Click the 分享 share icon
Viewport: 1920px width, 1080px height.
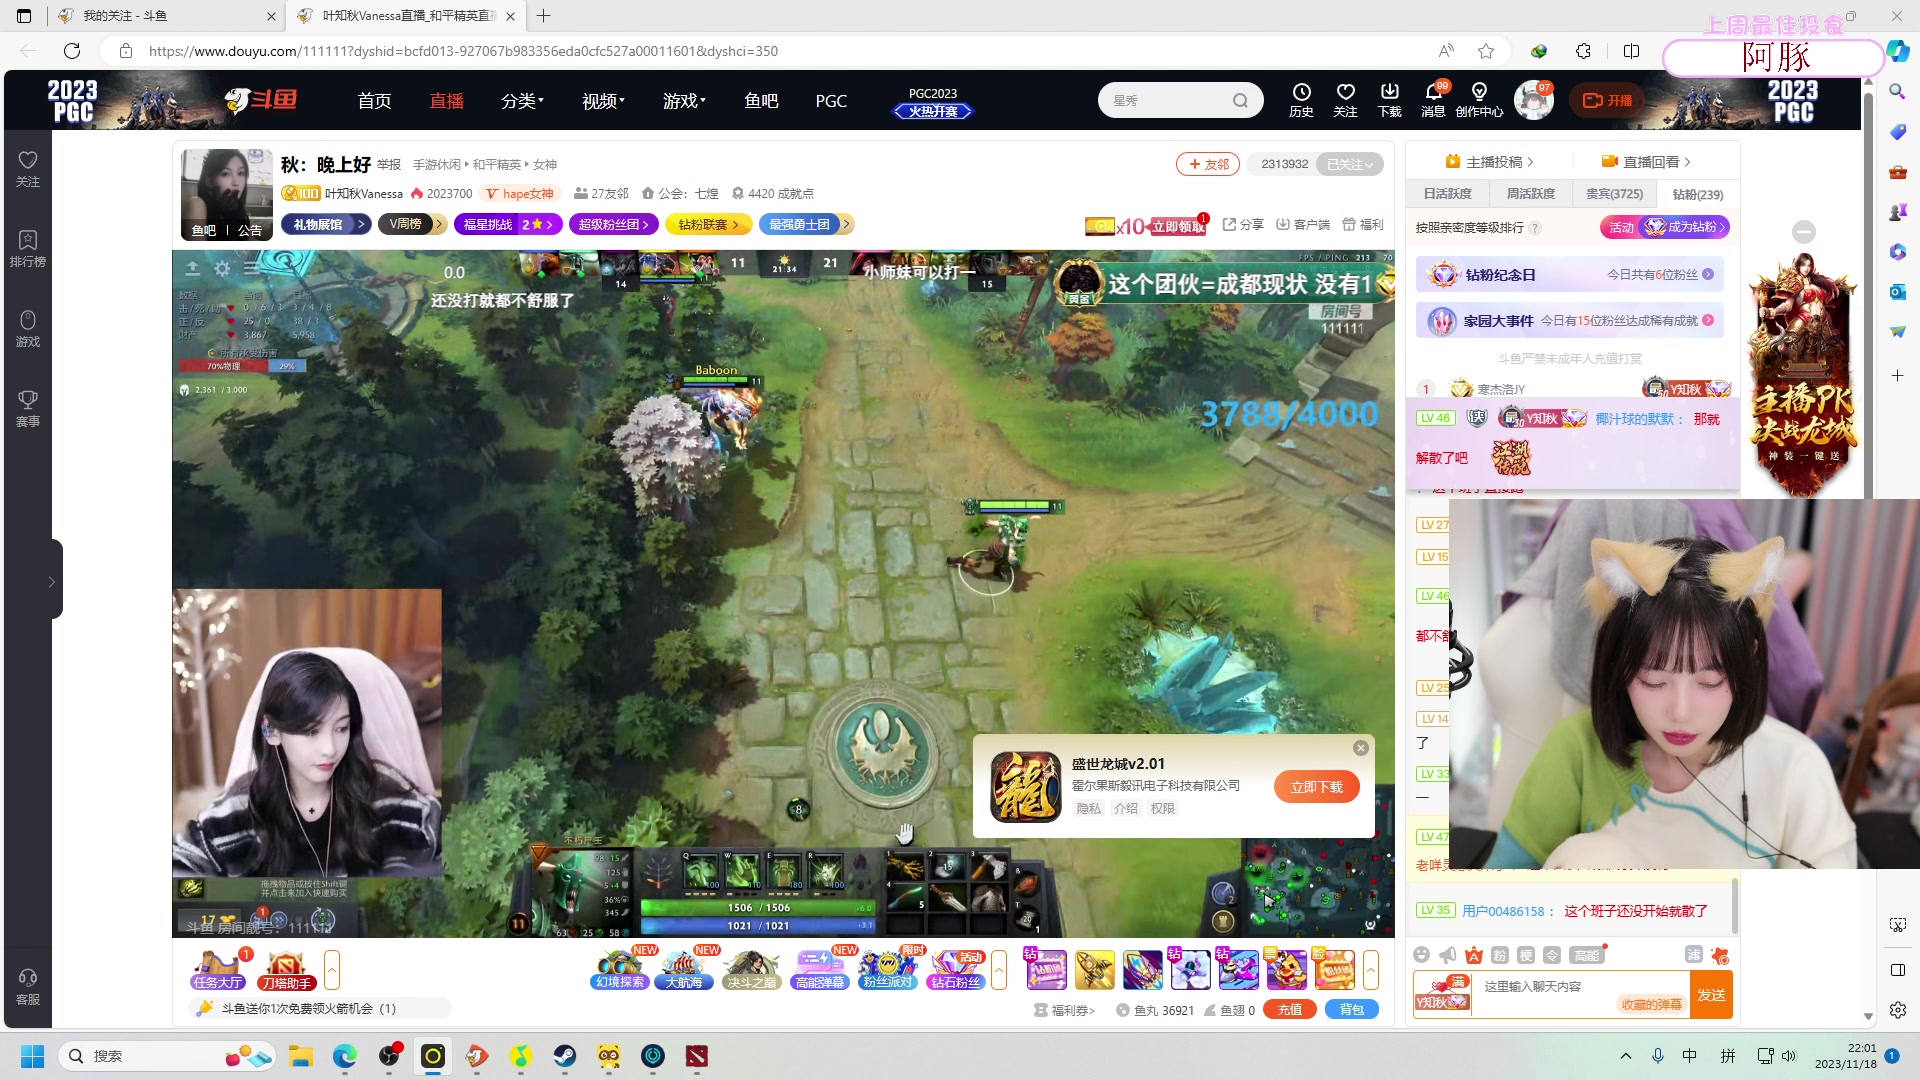click(1243, 224)
